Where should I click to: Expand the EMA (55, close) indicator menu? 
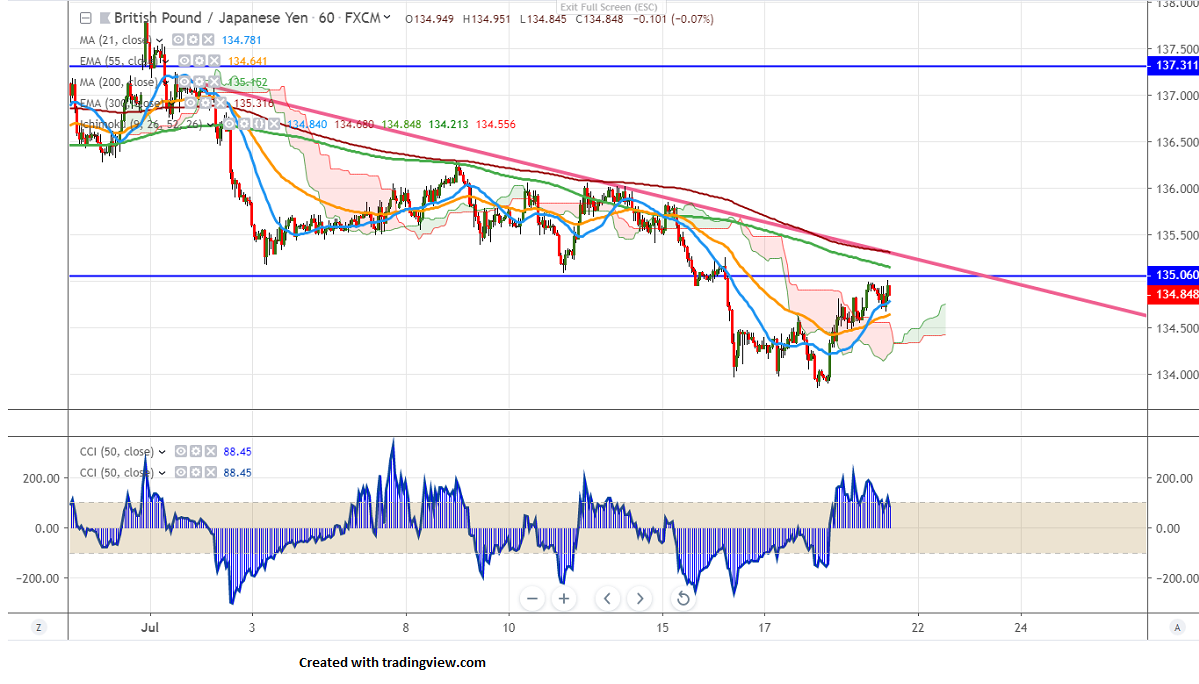[166, 61]
